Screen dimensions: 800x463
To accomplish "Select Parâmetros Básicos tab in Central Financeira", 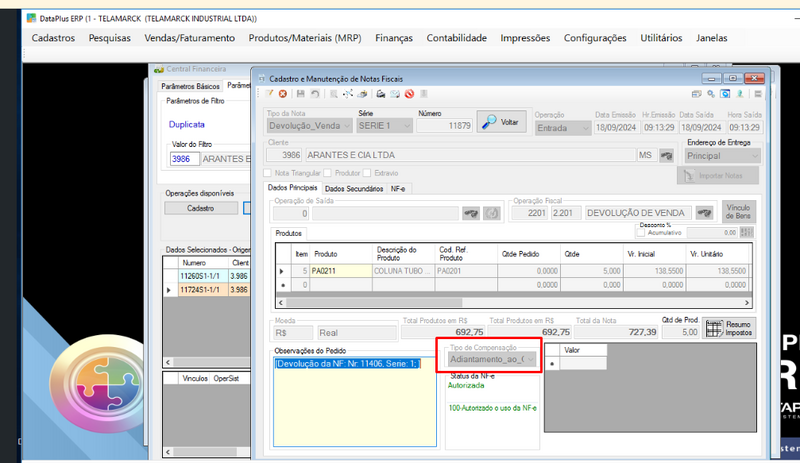I will tap(190, 86).
